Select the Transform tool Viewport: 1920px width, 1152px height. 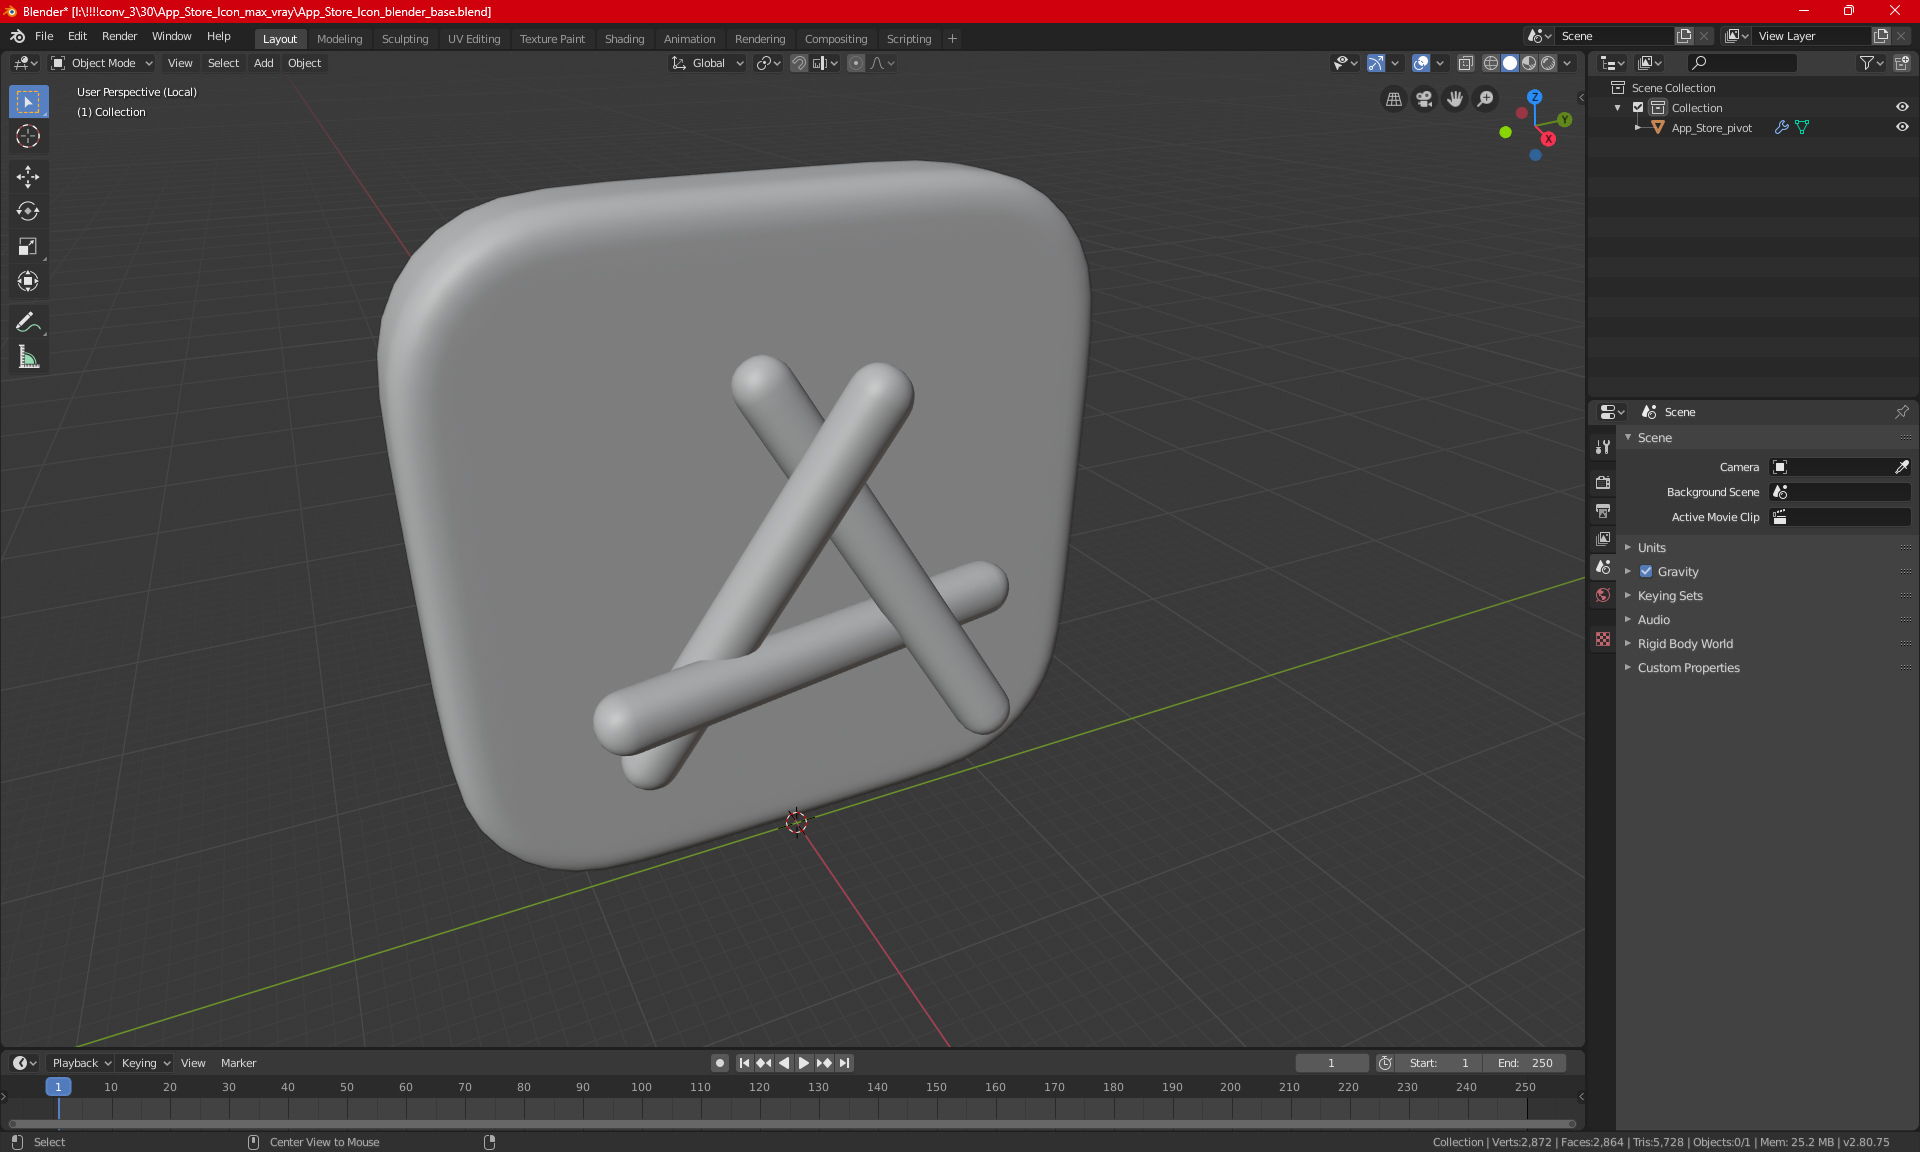[x=28, y=281]
